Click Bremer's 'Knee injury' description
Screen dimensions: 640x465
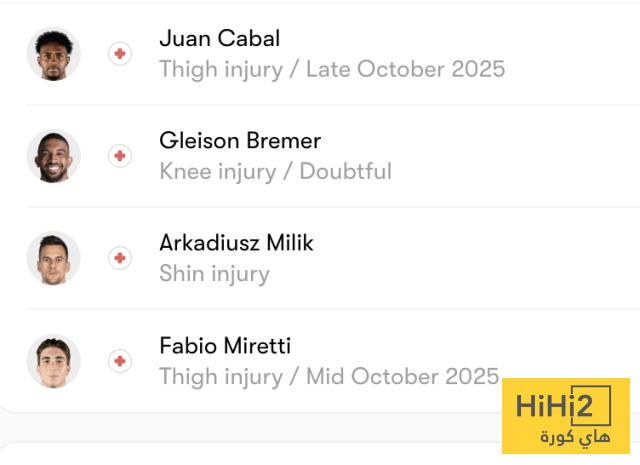pos(217,171)
